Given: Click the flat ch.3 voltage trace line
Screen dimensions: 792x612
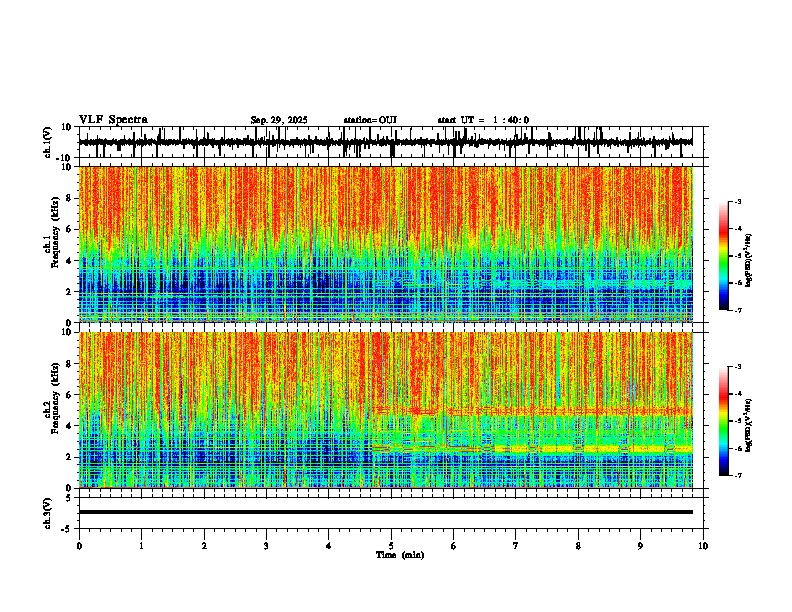Looking at the screenshot, I should pos(385,512).
